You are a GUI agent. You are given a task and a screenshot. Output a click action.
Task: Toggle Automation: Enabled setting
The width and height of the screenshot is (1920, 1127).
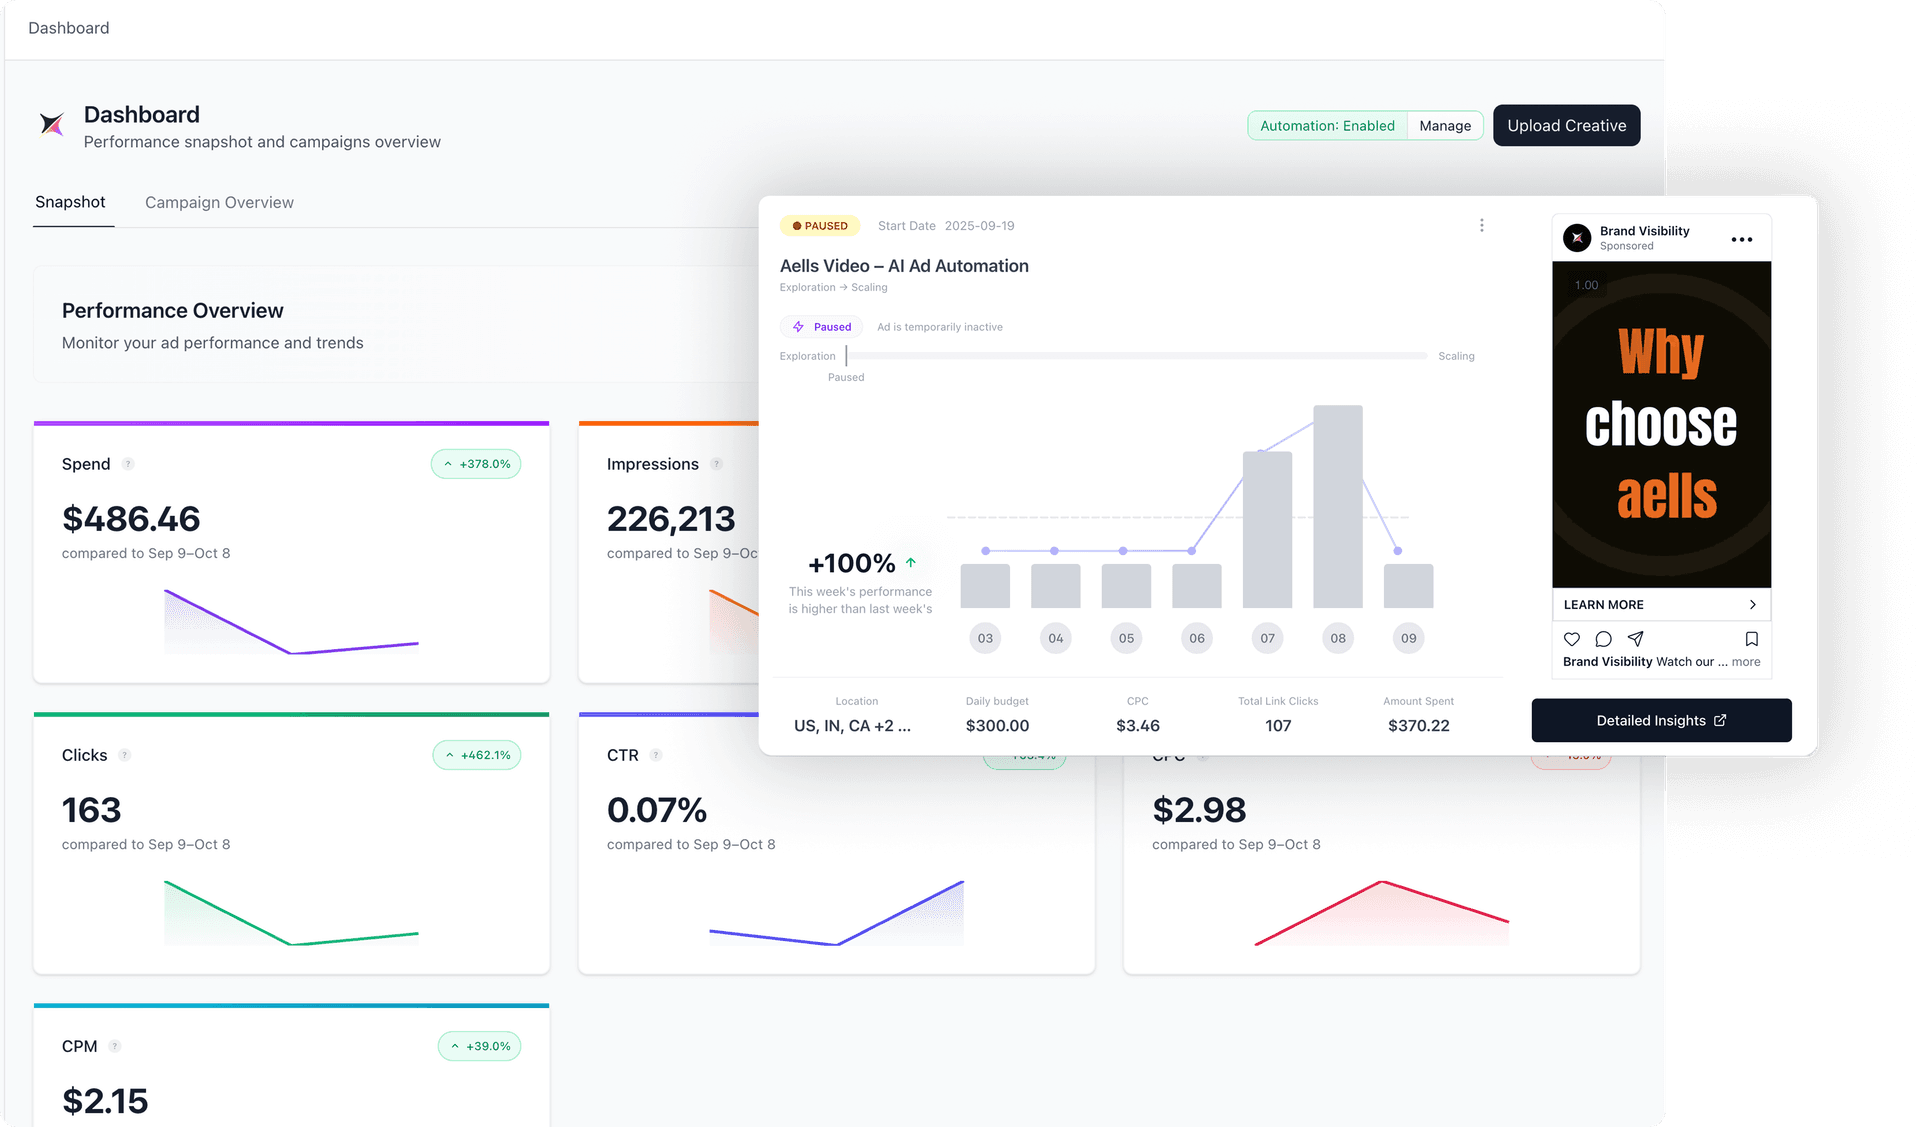pos(1327,125)
